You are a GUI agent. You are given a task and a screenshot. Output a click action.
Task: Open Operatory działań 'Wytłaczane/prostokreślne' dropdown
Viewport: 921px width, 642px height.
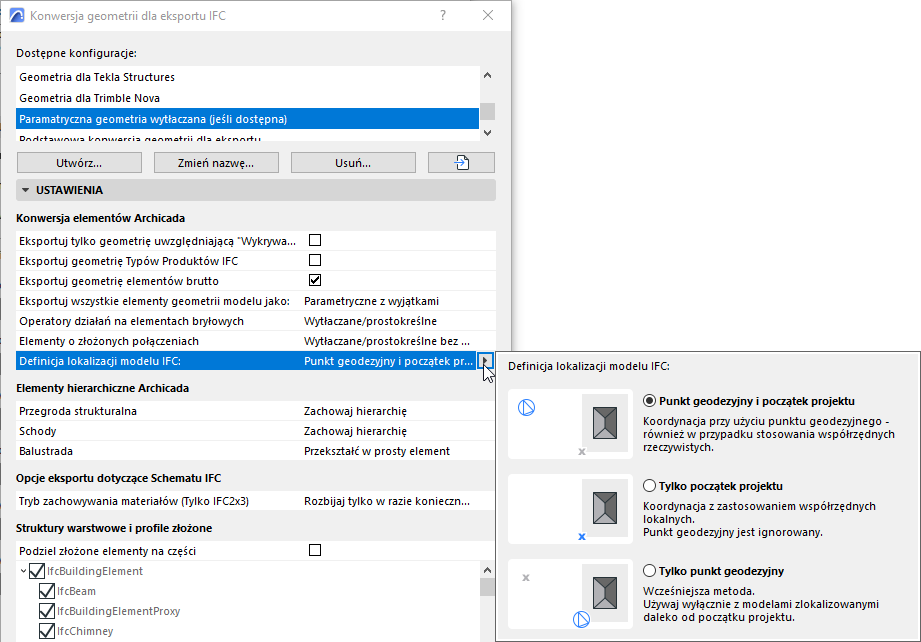pos(370,321)
